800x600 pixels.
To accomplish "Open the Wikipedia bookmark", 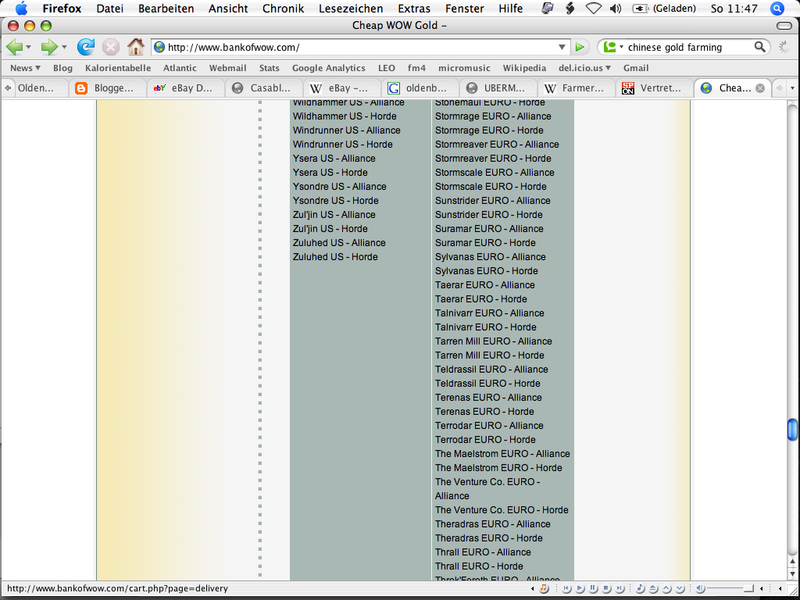I will [524, 68].
